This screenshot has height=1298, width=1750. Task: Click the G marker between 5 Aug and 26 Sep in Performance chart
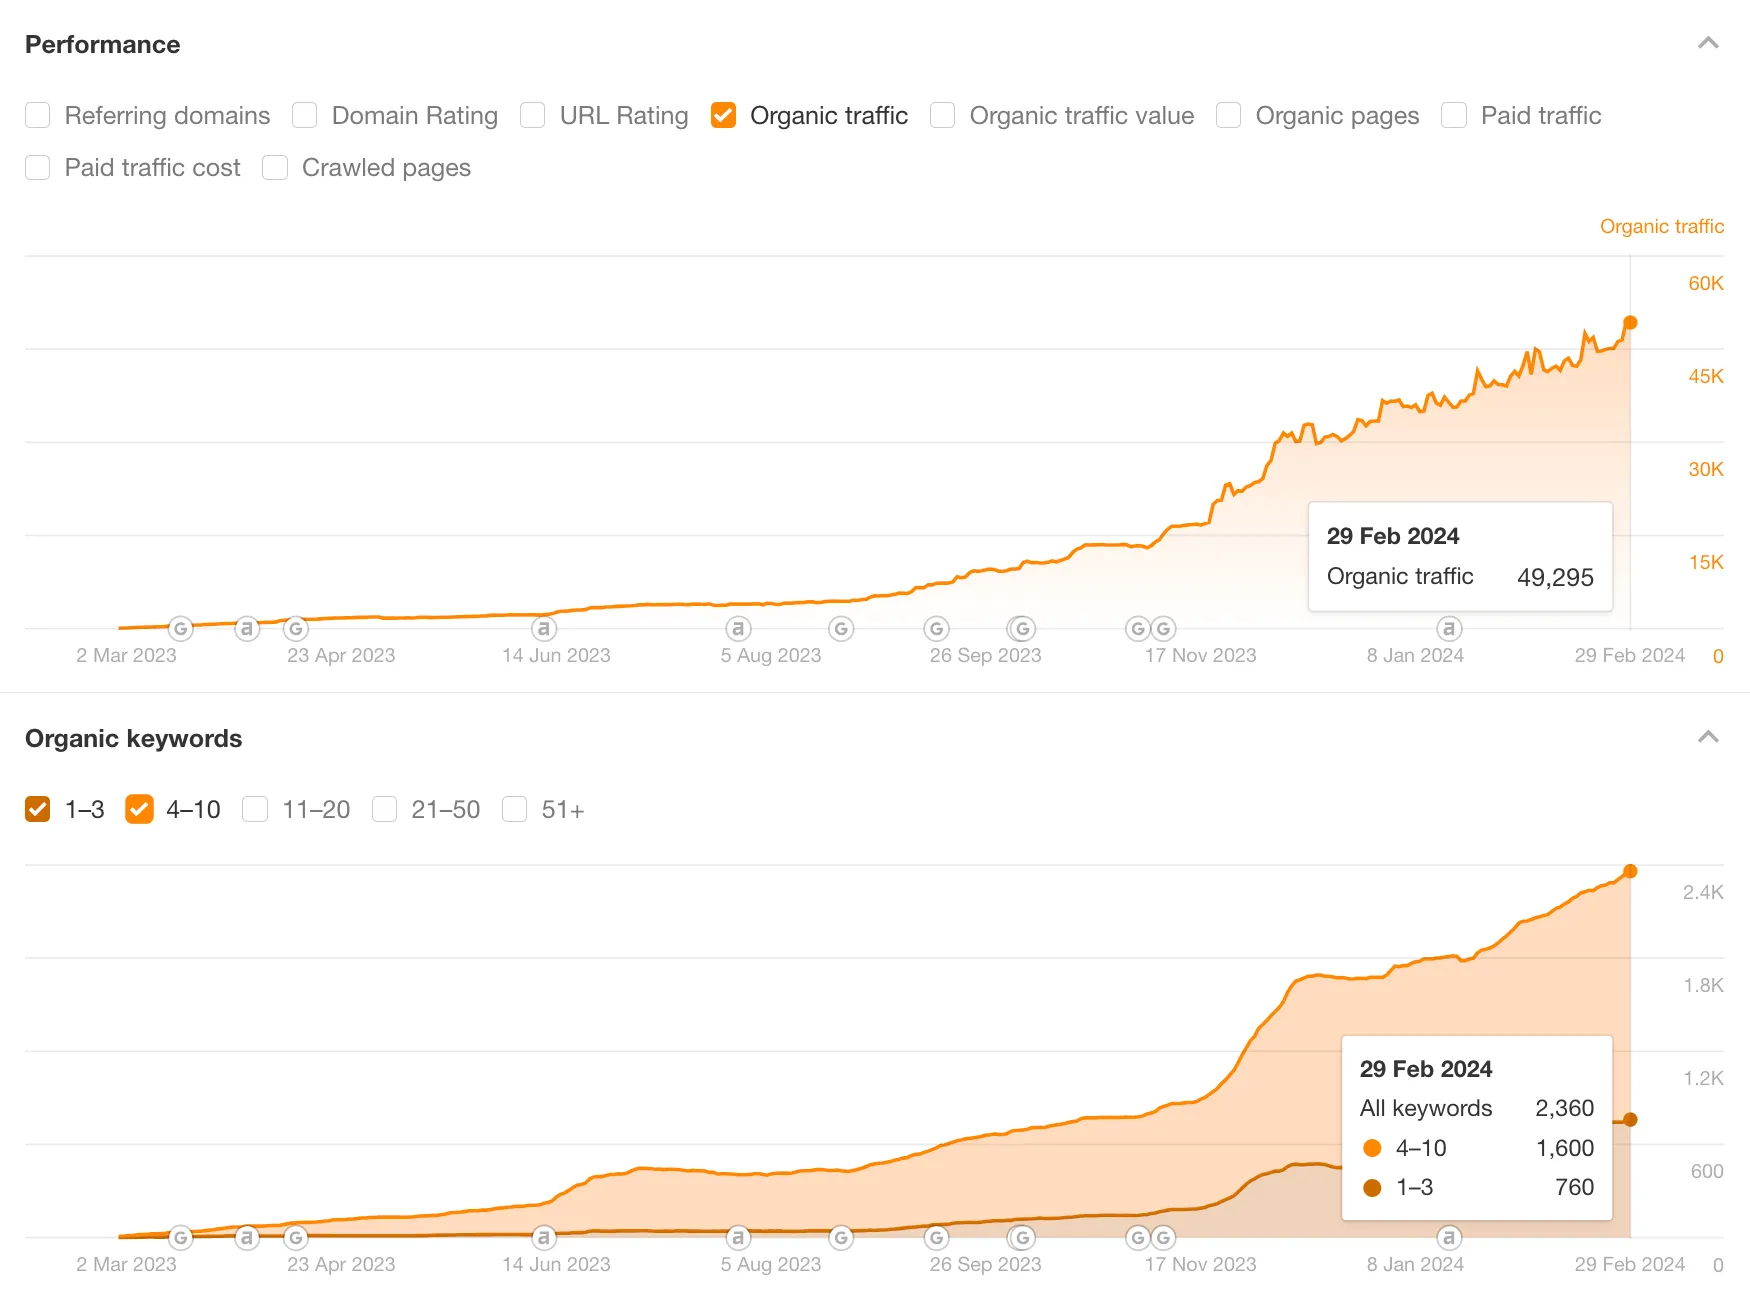(841, 629)
